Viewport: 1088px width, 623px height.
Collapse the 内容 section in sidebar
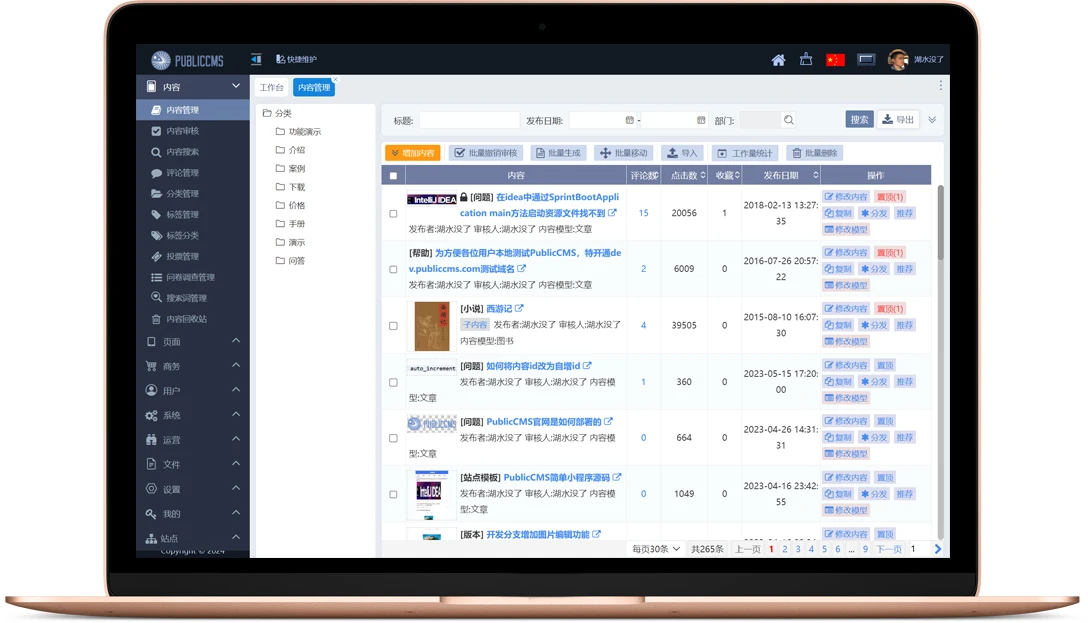click(235, 85)
